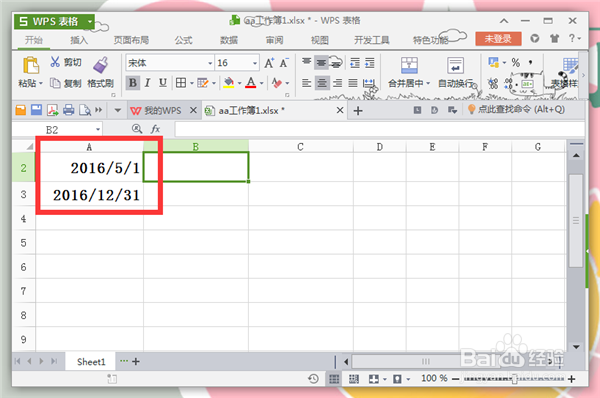This screenshot has height=398, width=600.
Task: Click the clear formatting eraser icon
Action: click(x=276, y=83)
